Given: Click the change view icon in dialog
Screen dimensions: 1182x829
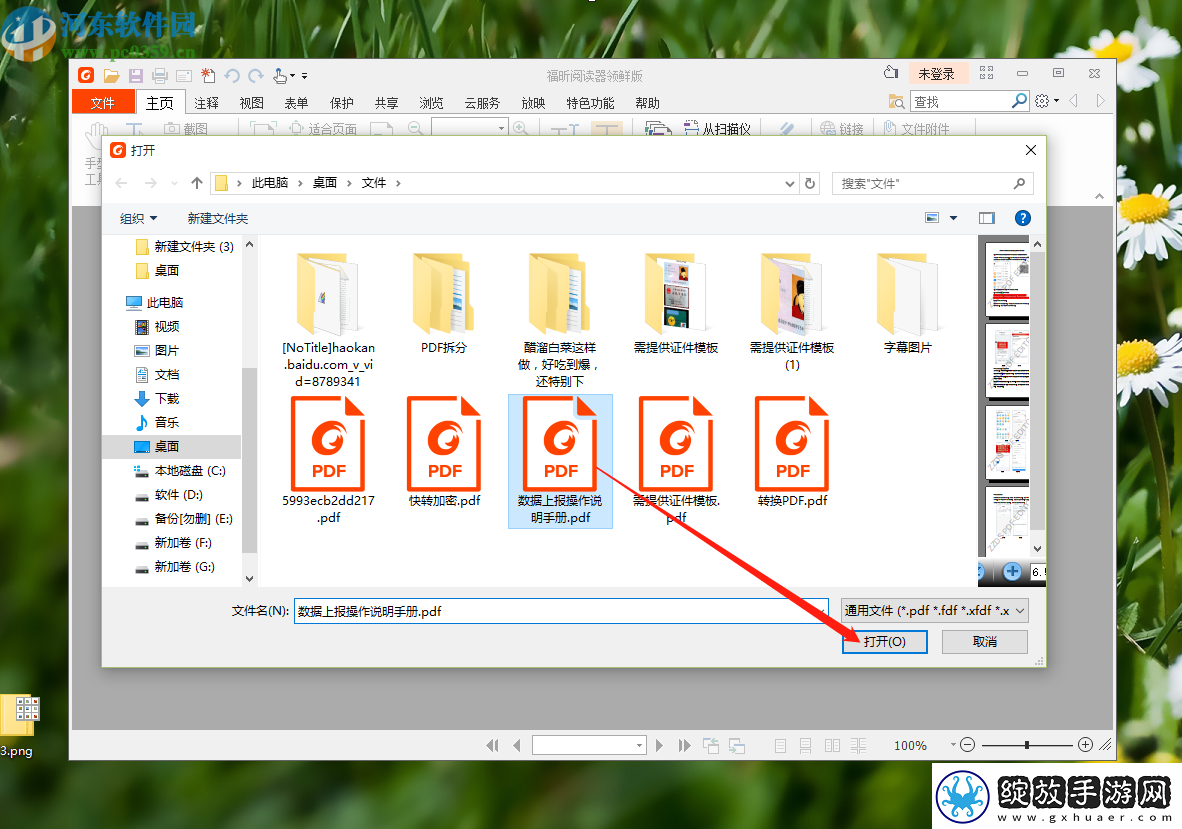Looking at the screenshot, I should (932, 218).
